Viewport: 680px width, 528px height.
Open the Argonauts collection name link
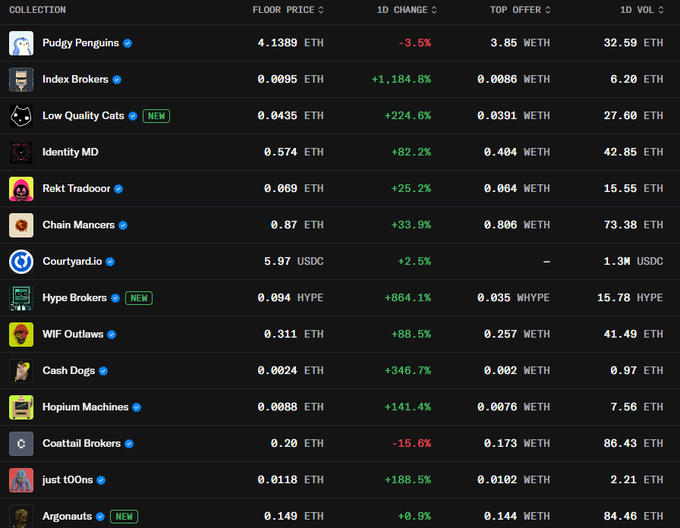point(67,516)
